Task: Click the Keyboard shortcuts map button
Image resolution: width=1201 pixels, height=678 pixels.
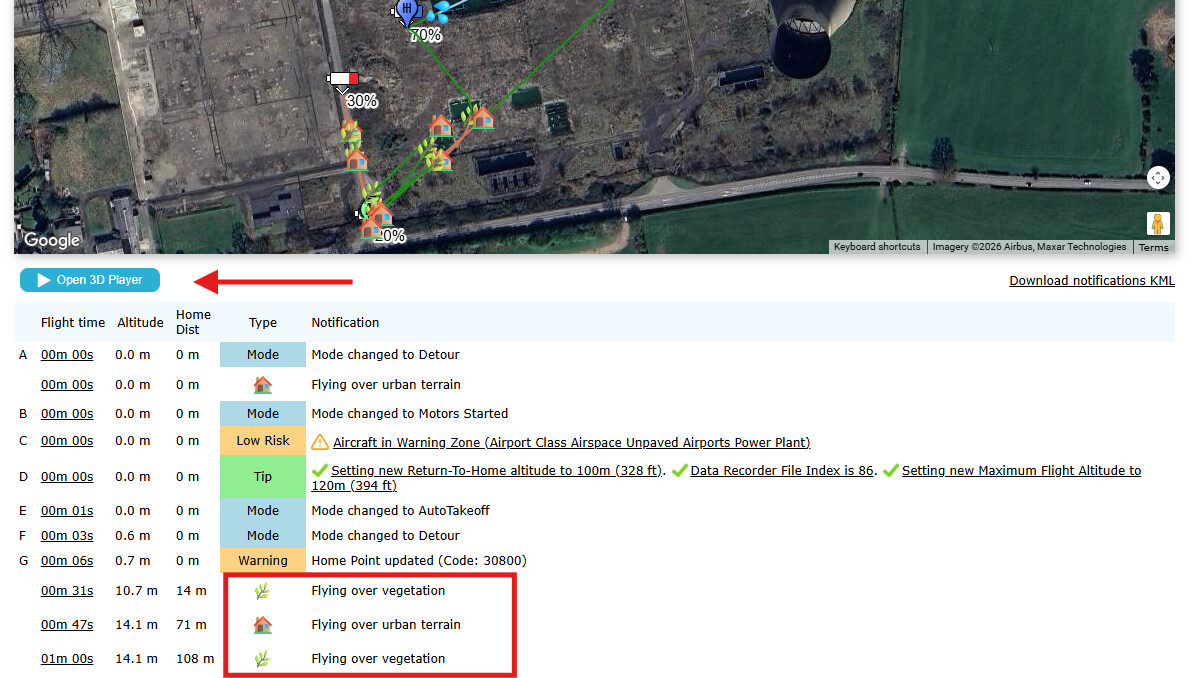Action: tap(877, 247)
